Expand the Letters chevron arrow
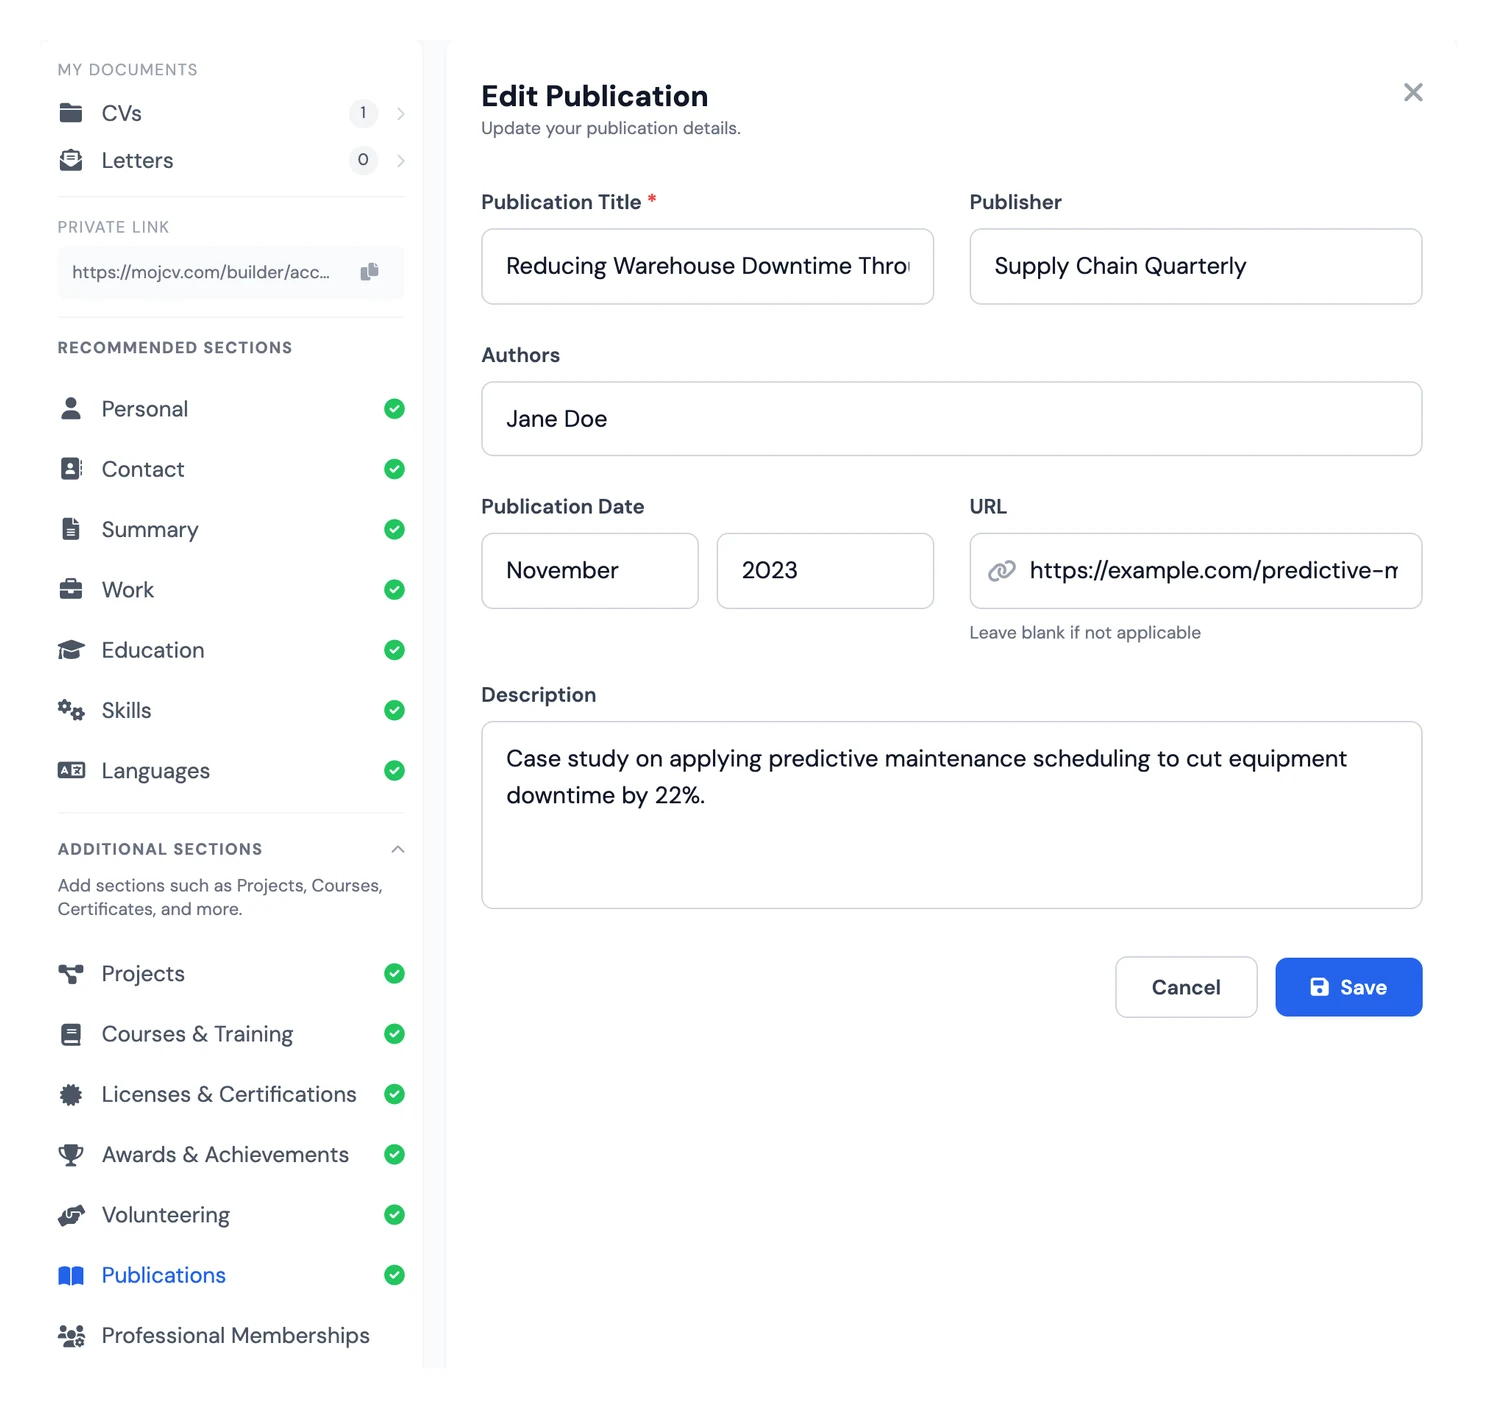 [400, 160]
